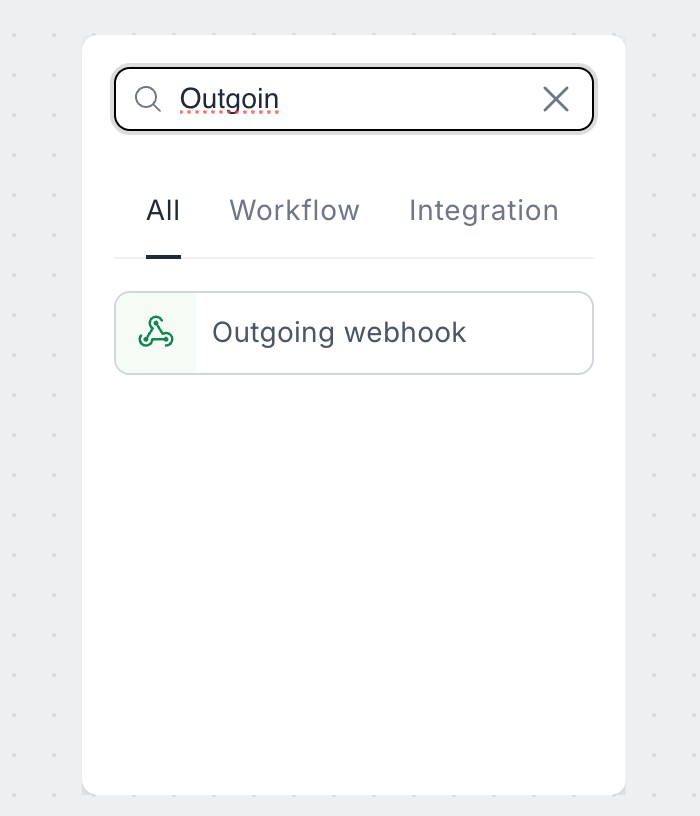Switch to the Workflow tab
The width and height of the screenshot is (700, 816).
coord(294,211)
